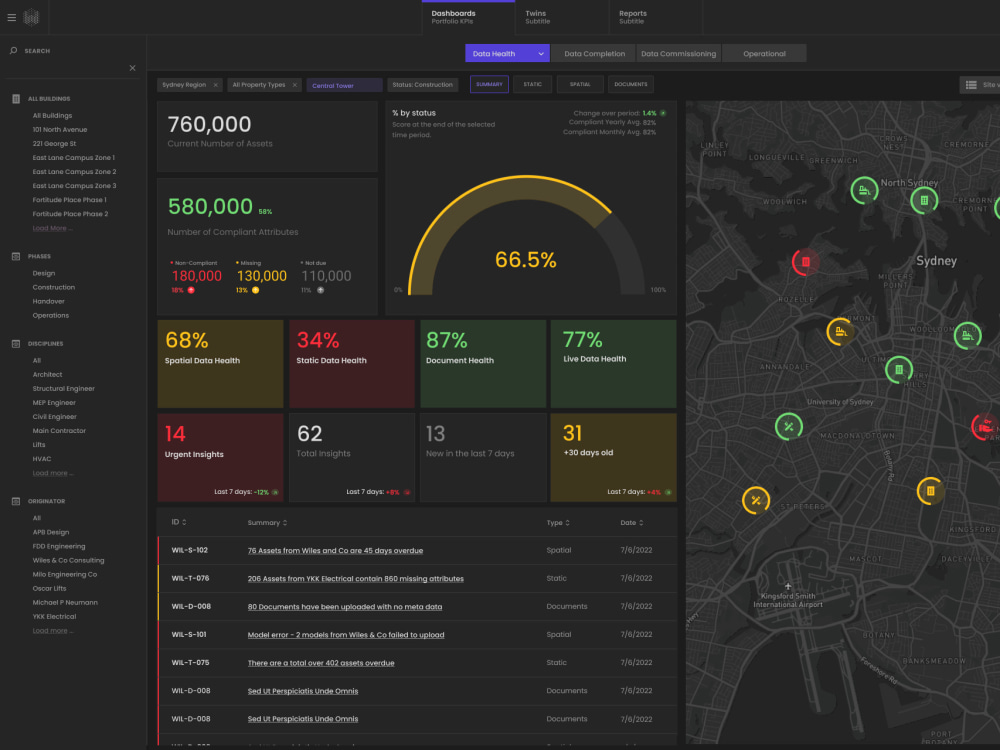Select 221 George St building
Viewport: 1000px width, 750px height.
[x=54, y=143]
